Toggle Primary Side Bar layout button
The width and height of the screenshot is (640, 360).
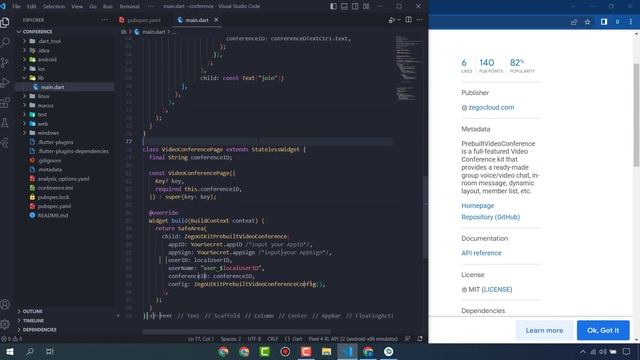(333, 6)
